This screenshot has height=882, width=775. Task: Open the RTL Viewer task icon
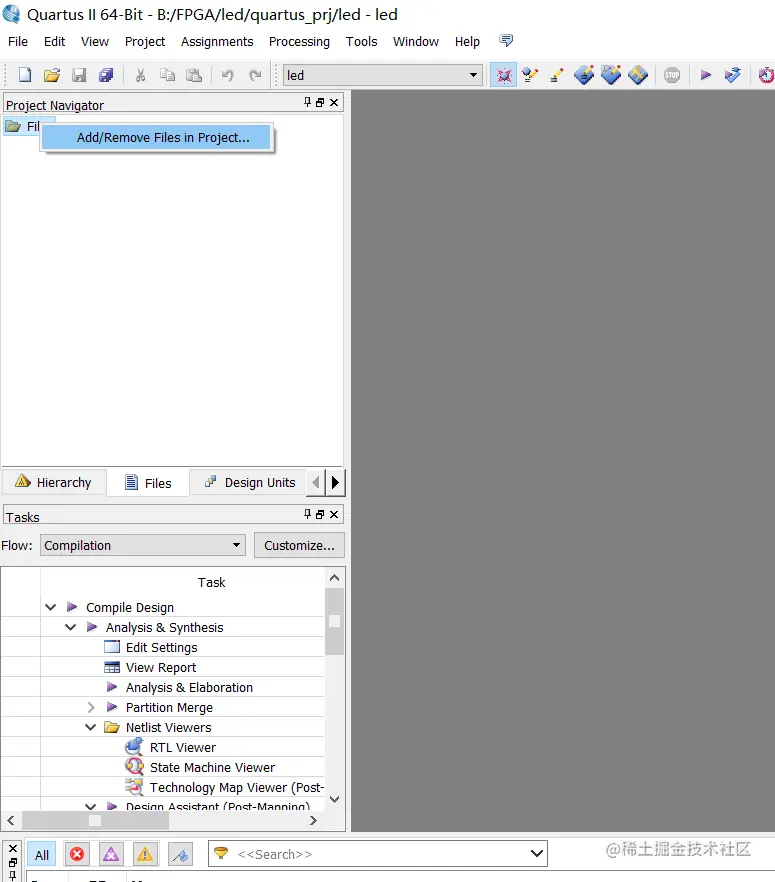coord(134,747)
